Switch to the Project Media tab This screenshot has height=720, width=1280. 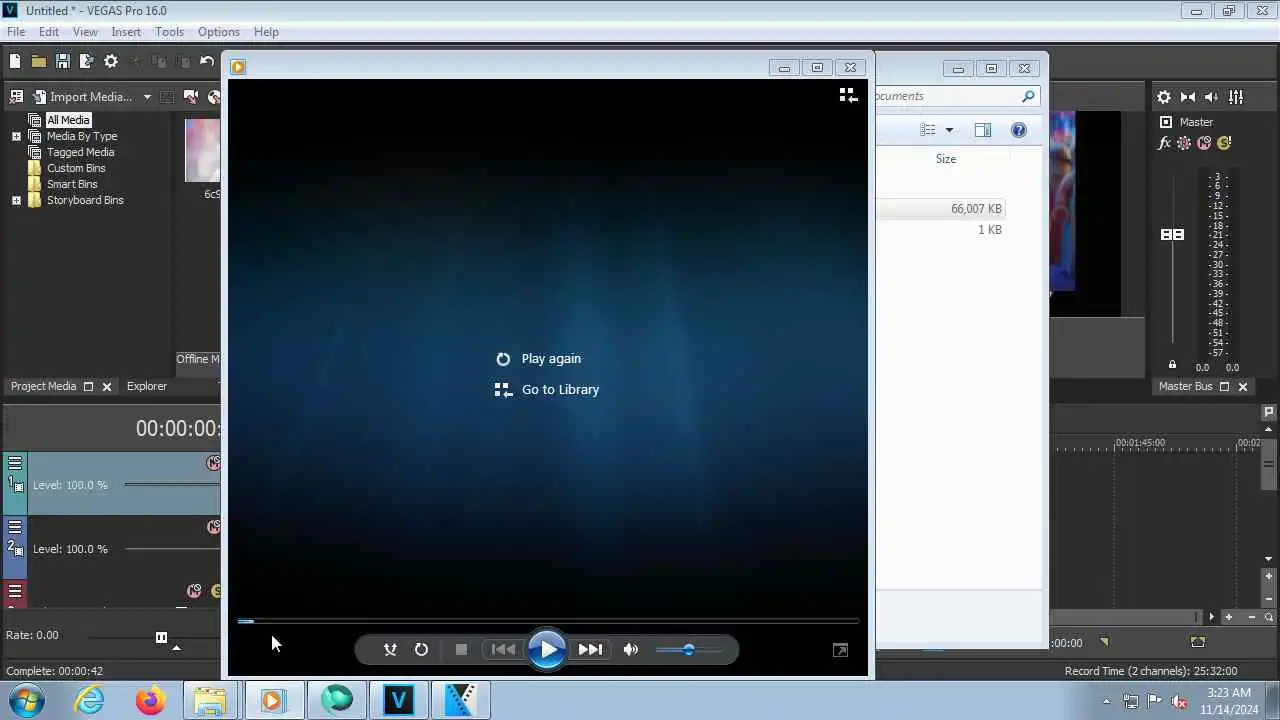pos(43,386)
